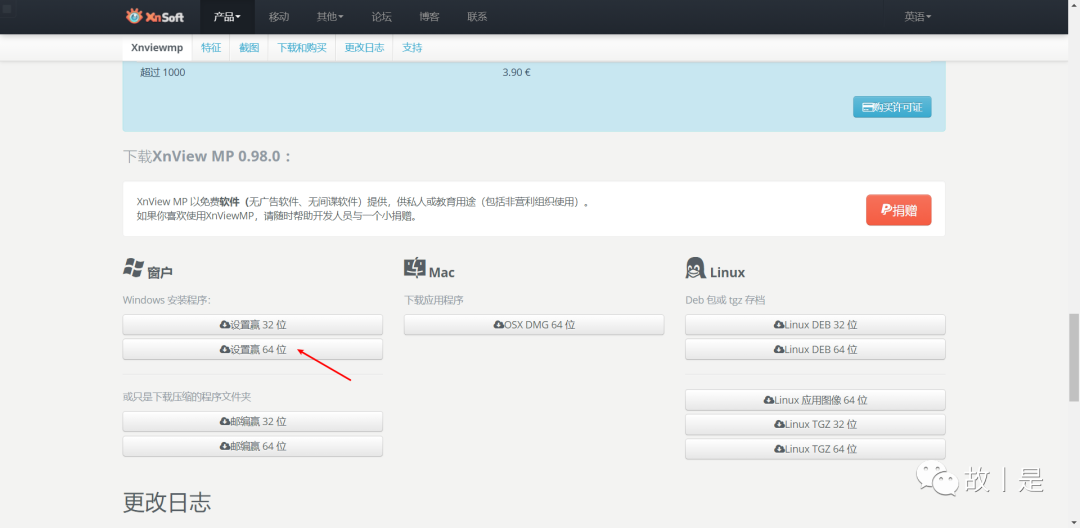Download Linux DEB 64 位 package
The height and width of the screenshot is (528, 1080).
(815, 350)
